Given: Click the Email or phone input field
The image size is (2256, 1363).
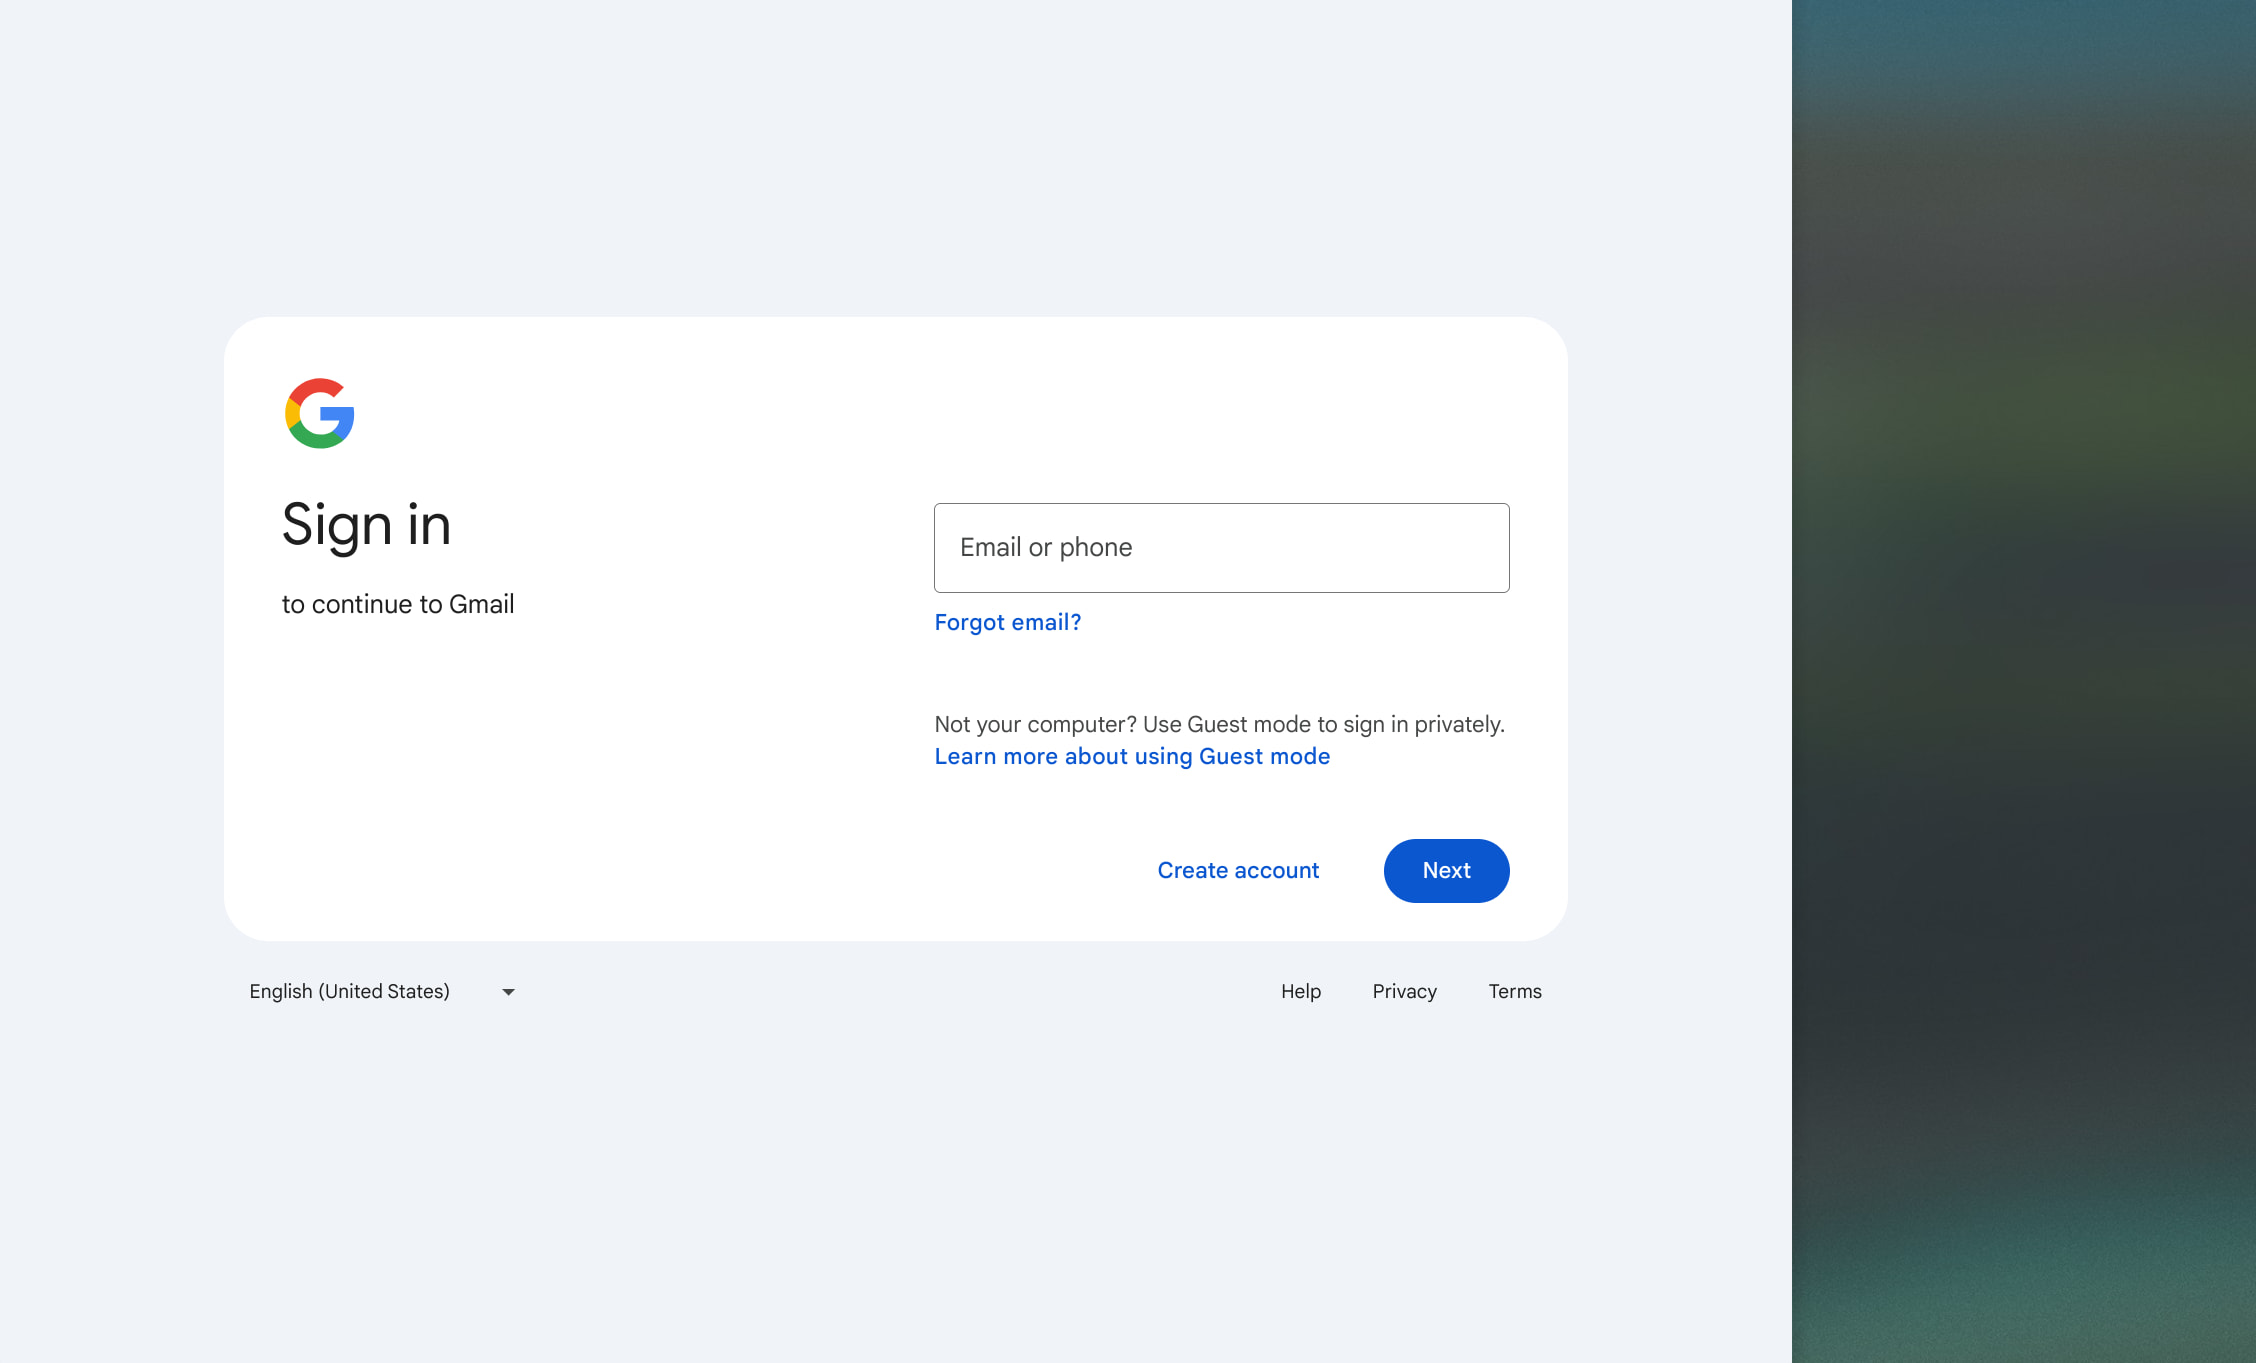Looking at the screenshot, I should [x=1221, y=547].
